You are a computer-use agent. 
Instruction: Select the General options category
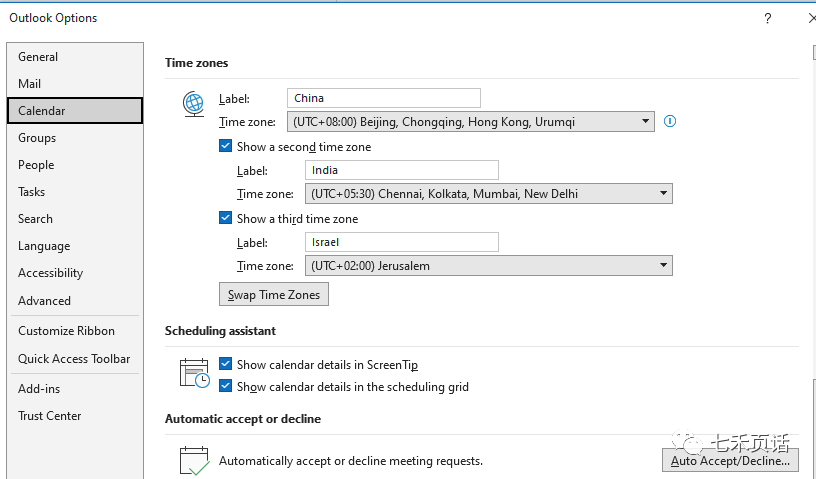tap(75, 57)
